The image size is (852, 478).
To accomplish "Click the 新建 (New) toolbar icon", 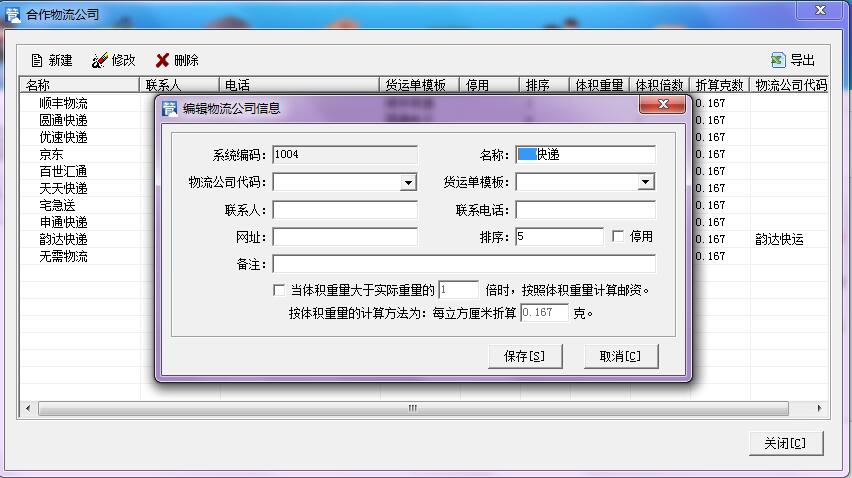I will (x=37, y=60).
